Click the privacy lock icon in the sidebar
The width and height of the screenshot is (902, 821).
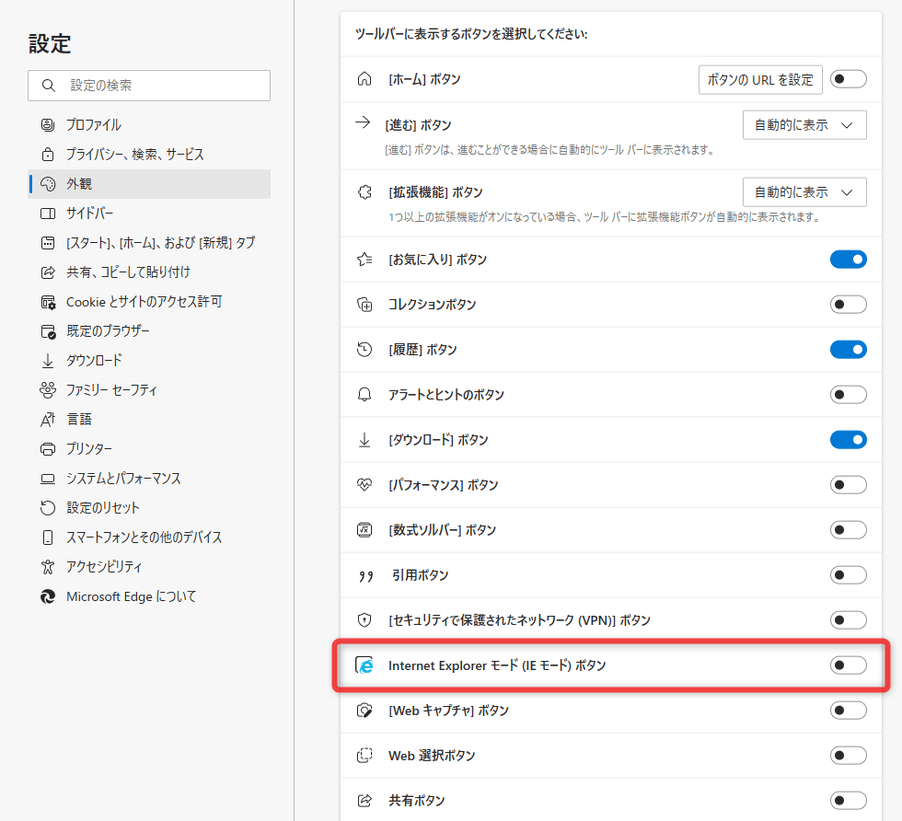tap(48, 154)
